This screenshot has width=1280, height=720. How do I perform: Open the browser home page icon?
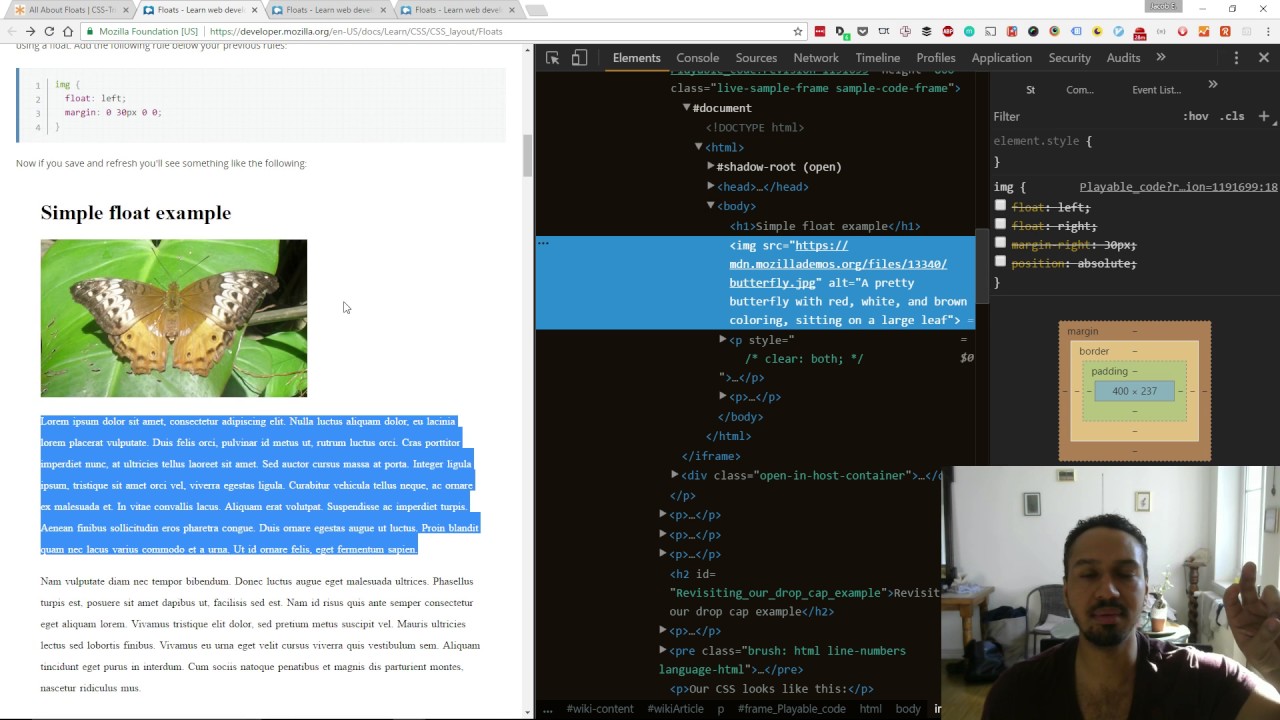pyautogui.click(x=68, y=31)
